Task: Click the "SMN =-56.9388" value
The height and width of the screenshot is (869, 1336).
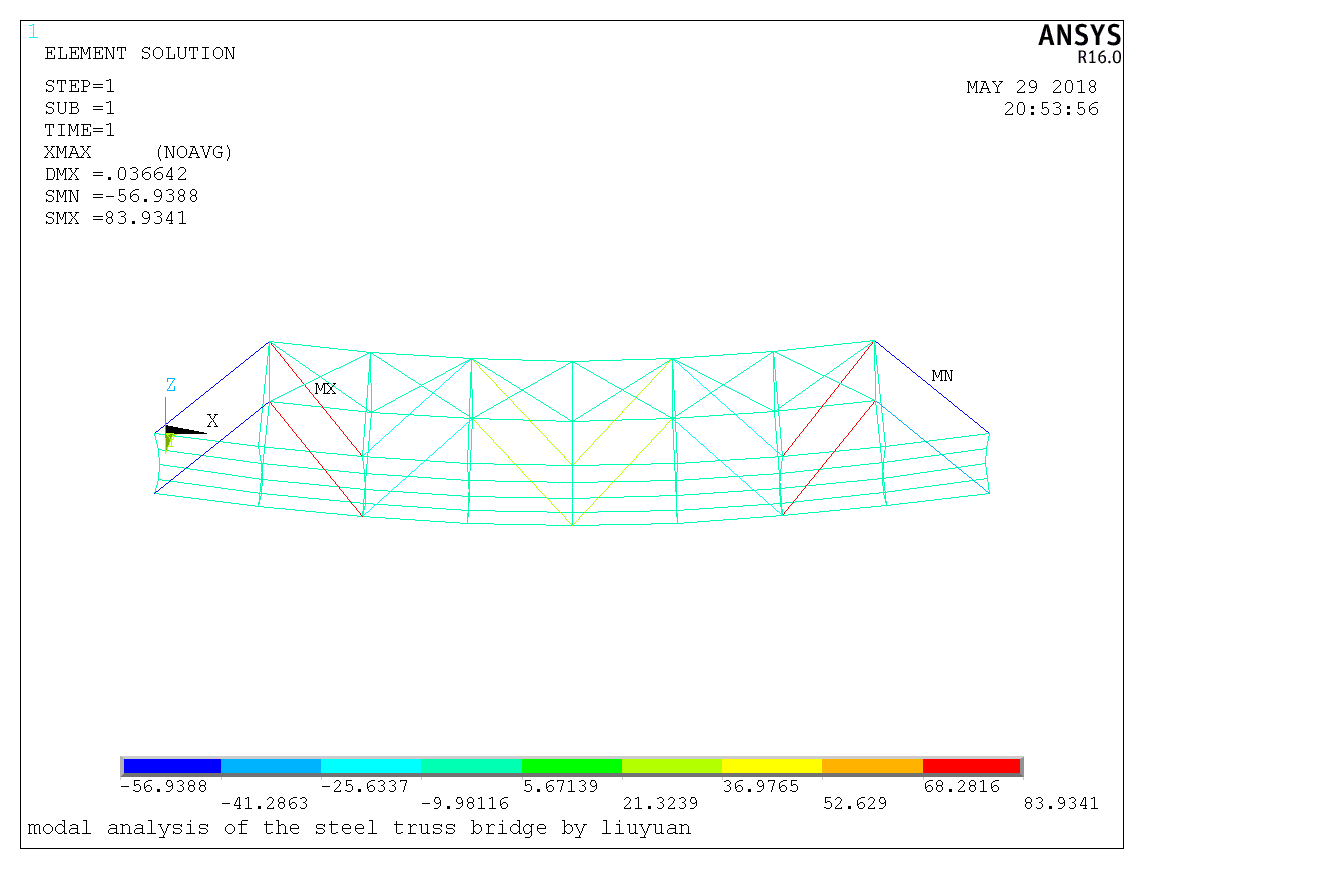Action: coord(122,196)
